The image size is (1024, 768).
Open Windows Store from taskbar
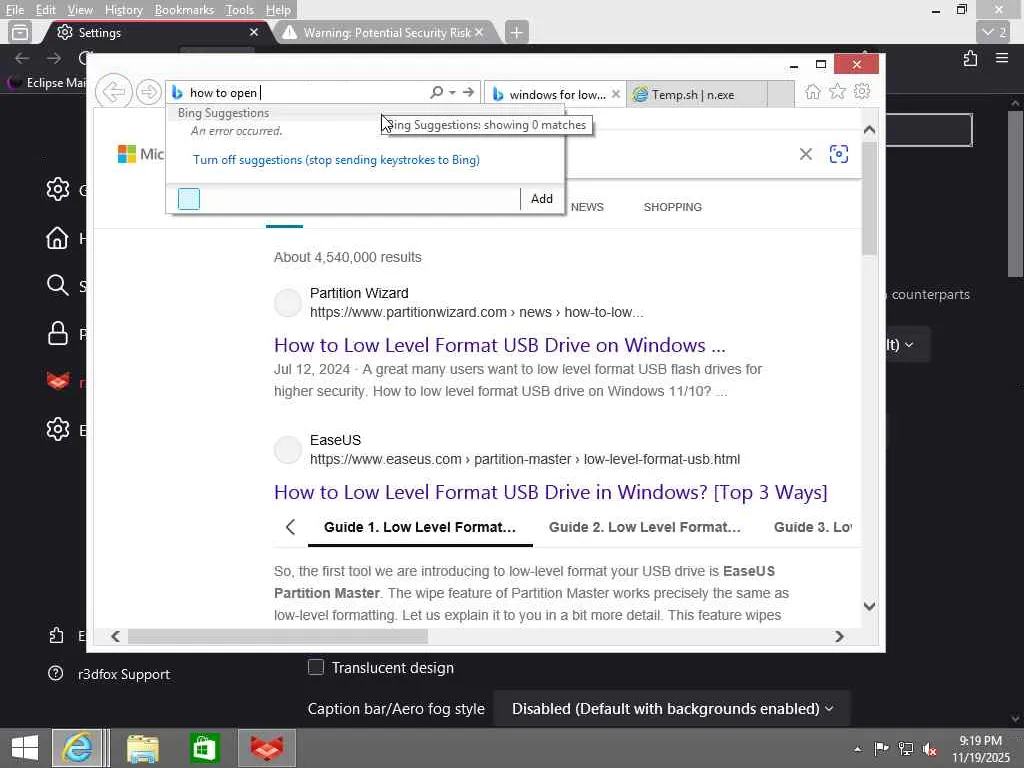click(x=204, y=748)
